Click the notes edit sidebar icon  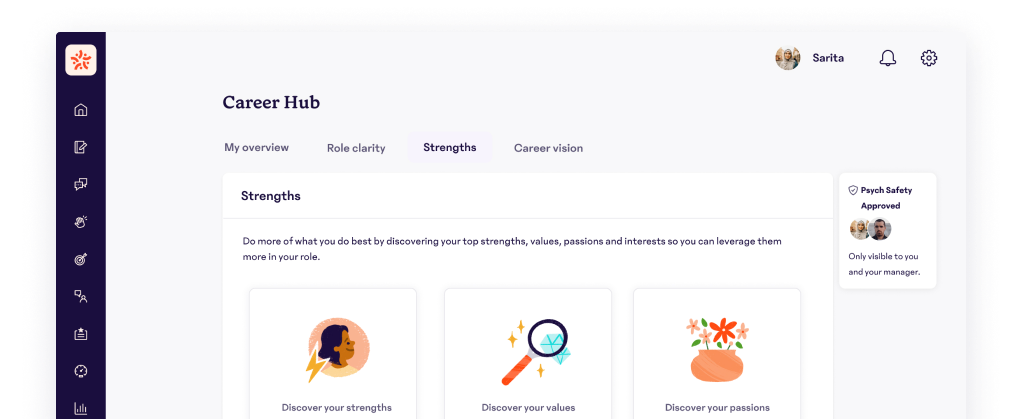(81, 147)
